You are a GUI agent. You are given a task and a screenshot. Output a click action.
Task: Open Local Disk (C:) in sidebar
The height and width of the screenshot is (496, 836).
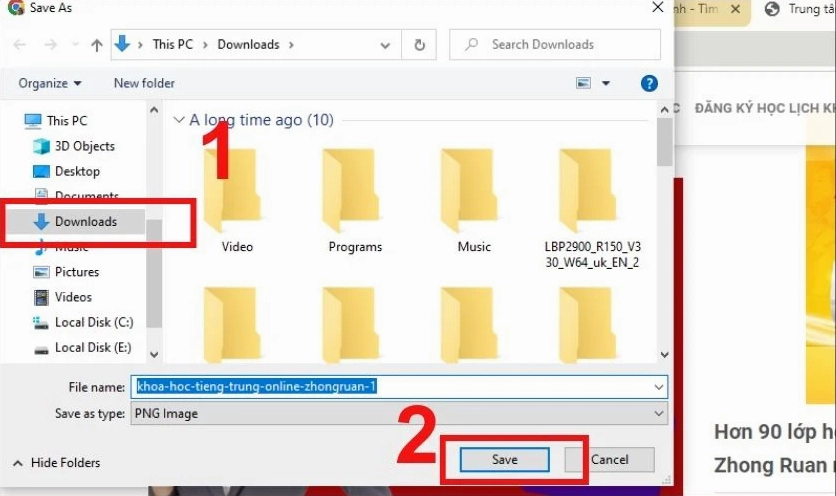(x=93, y=322)
